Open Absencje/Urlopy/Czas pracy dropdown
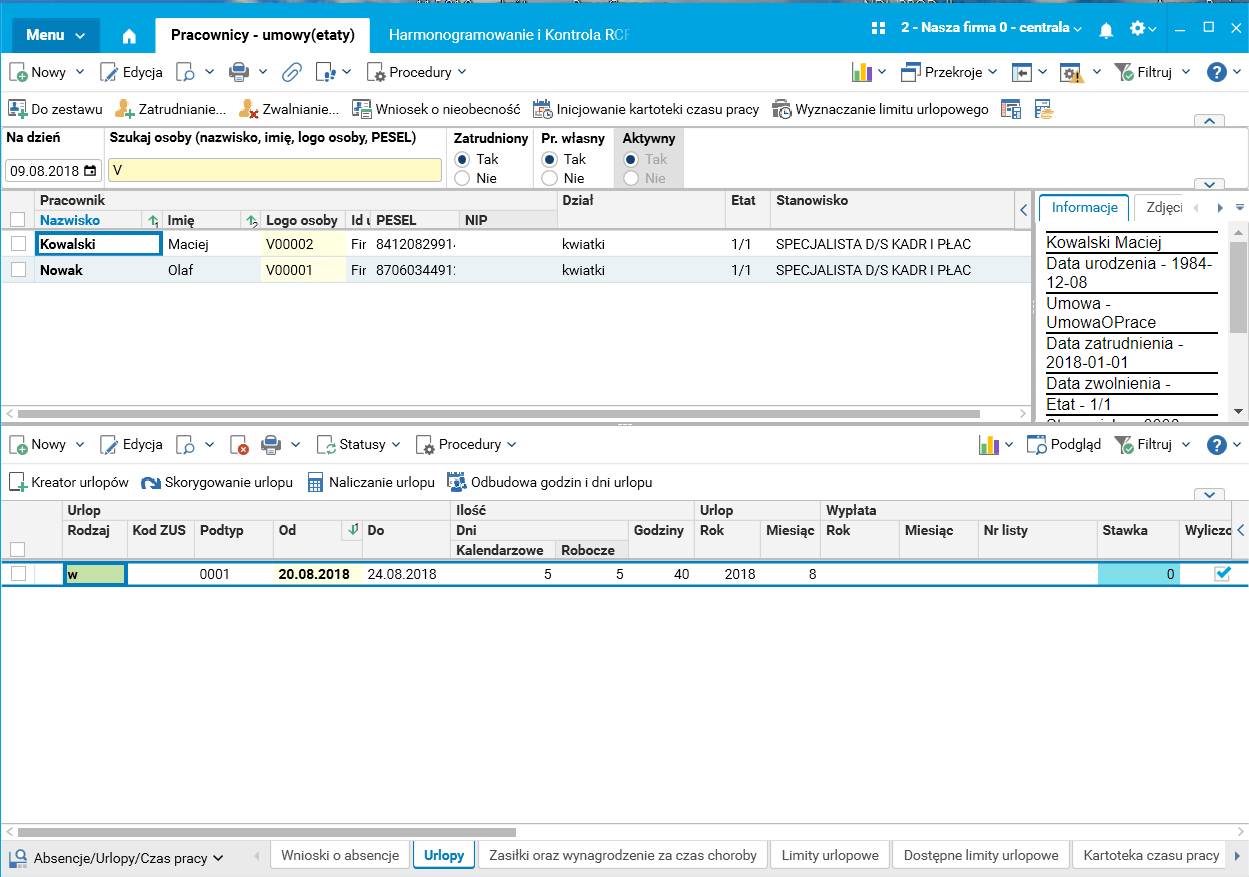The image size is (1249, 877). click(117, 858)
